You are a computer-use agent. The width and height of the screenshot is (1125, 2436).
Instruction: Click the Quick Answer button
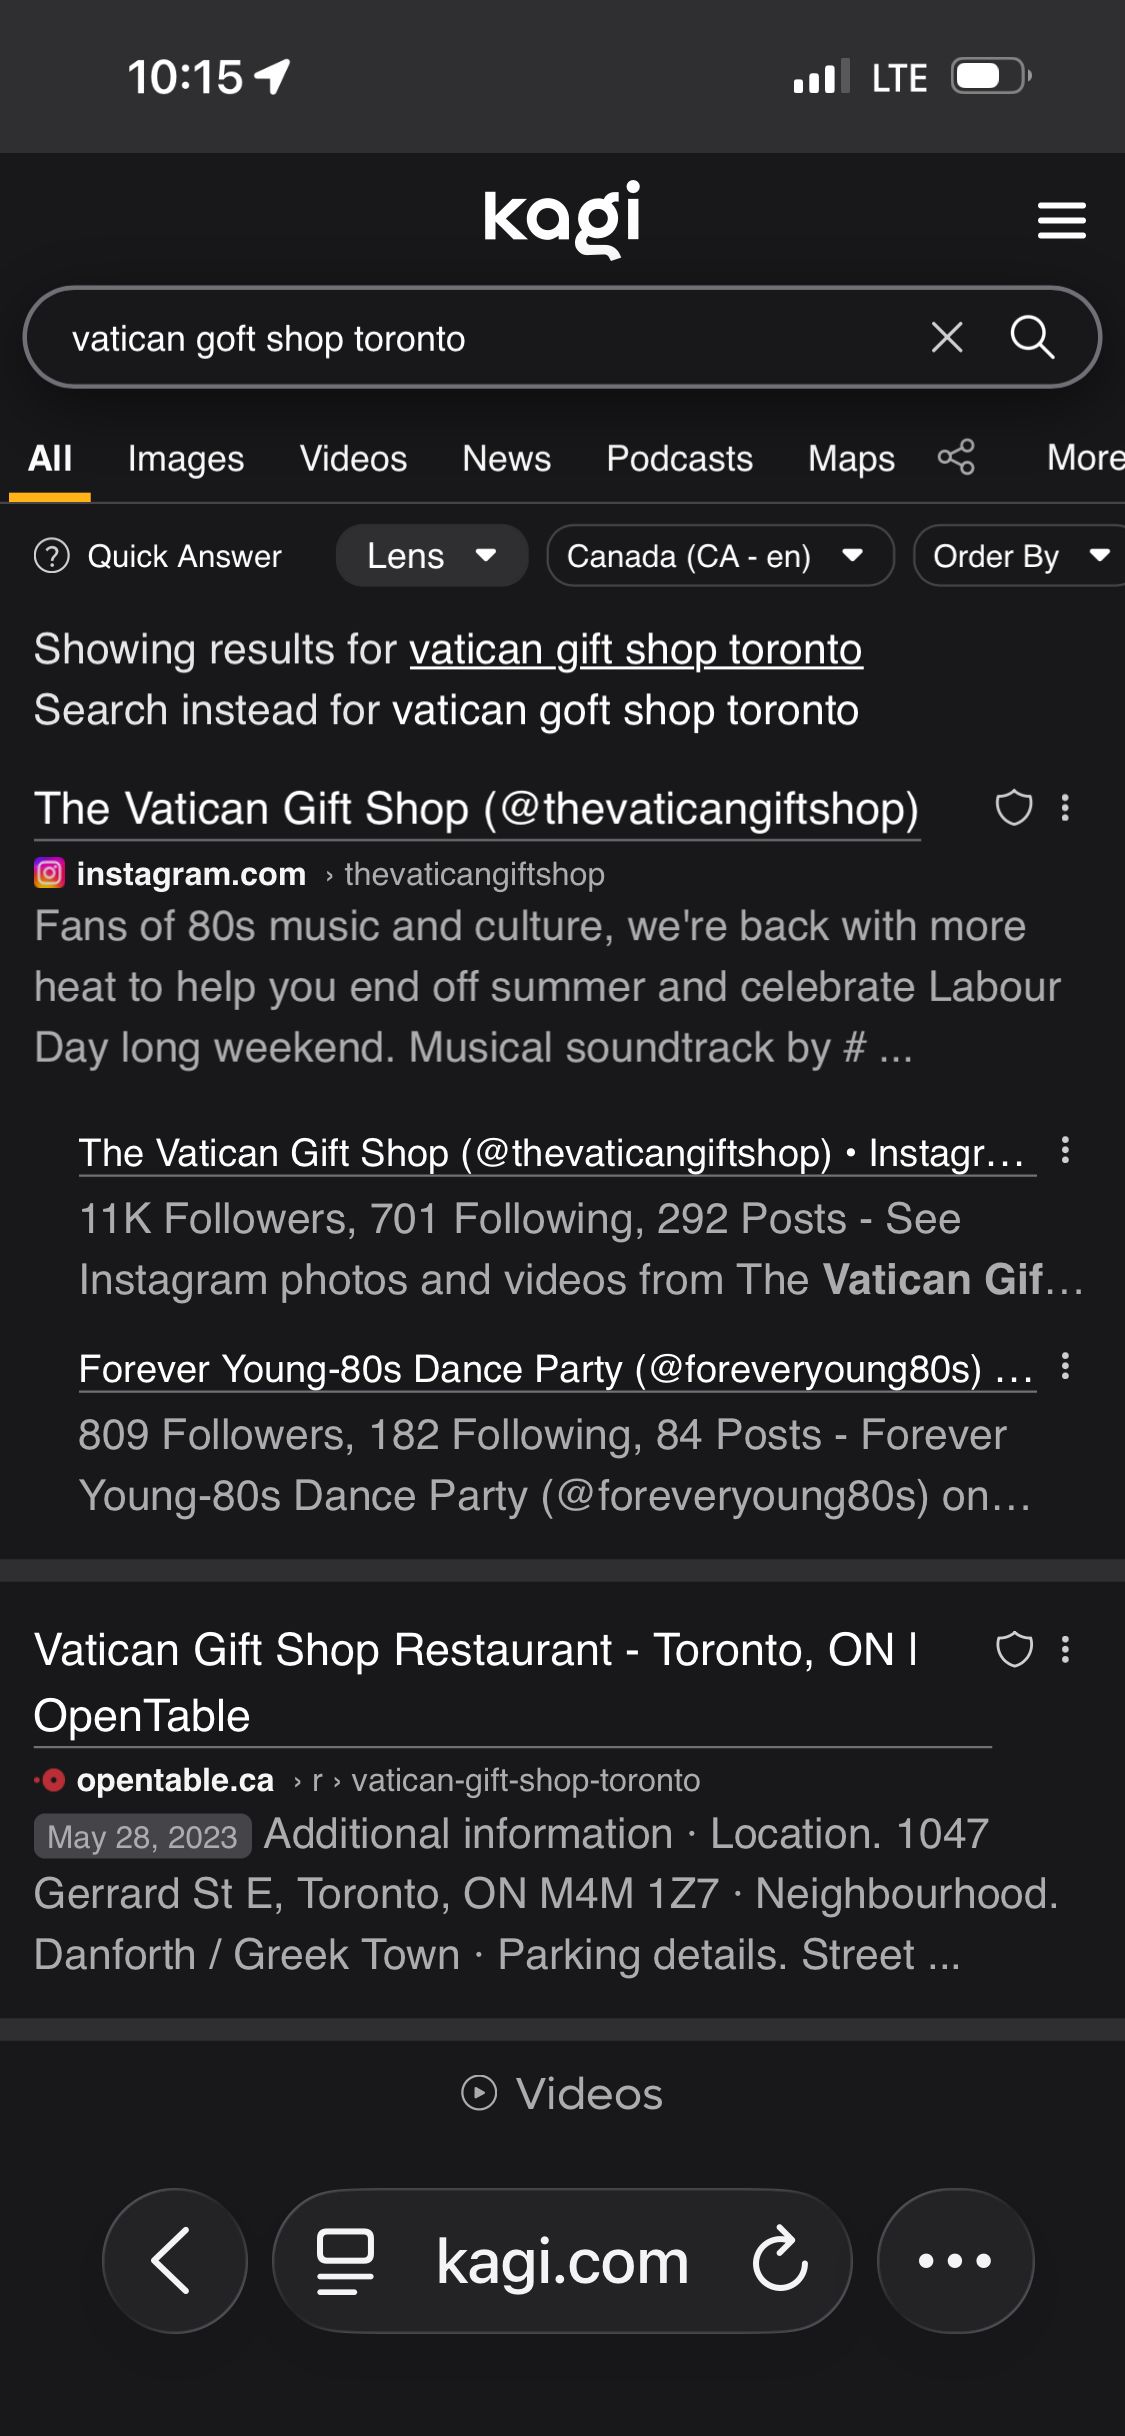[159, 556]
